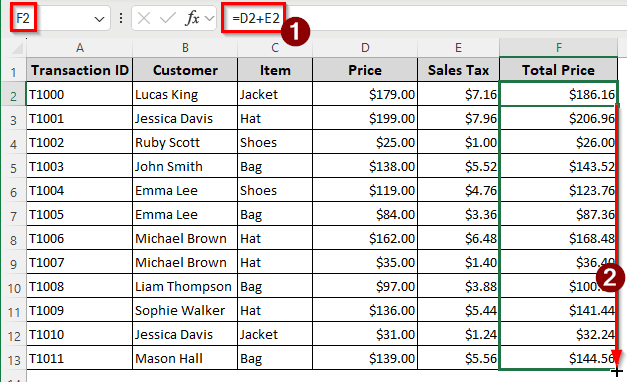Select cell containing T1000

(80, 94)
